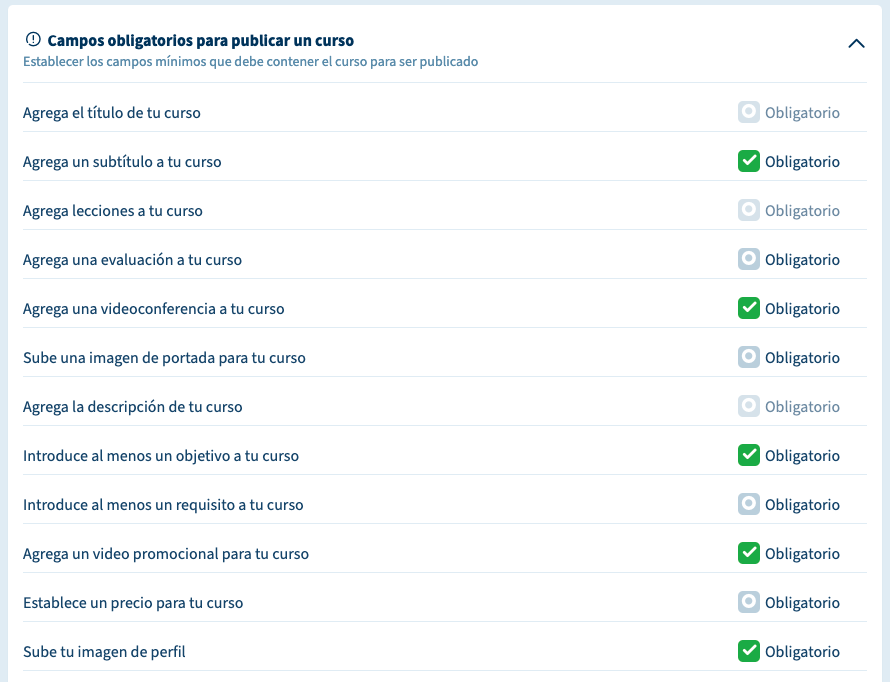Select row text Establece un precio para tu curso
The width and height of the screenshot is (890, 682).
[133, 603]
